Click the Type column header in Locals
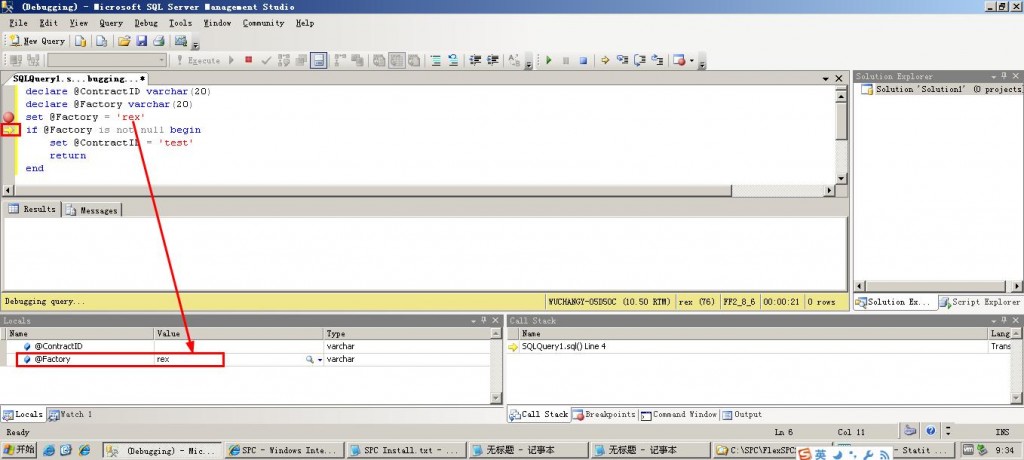 click(x=408, y=333)
